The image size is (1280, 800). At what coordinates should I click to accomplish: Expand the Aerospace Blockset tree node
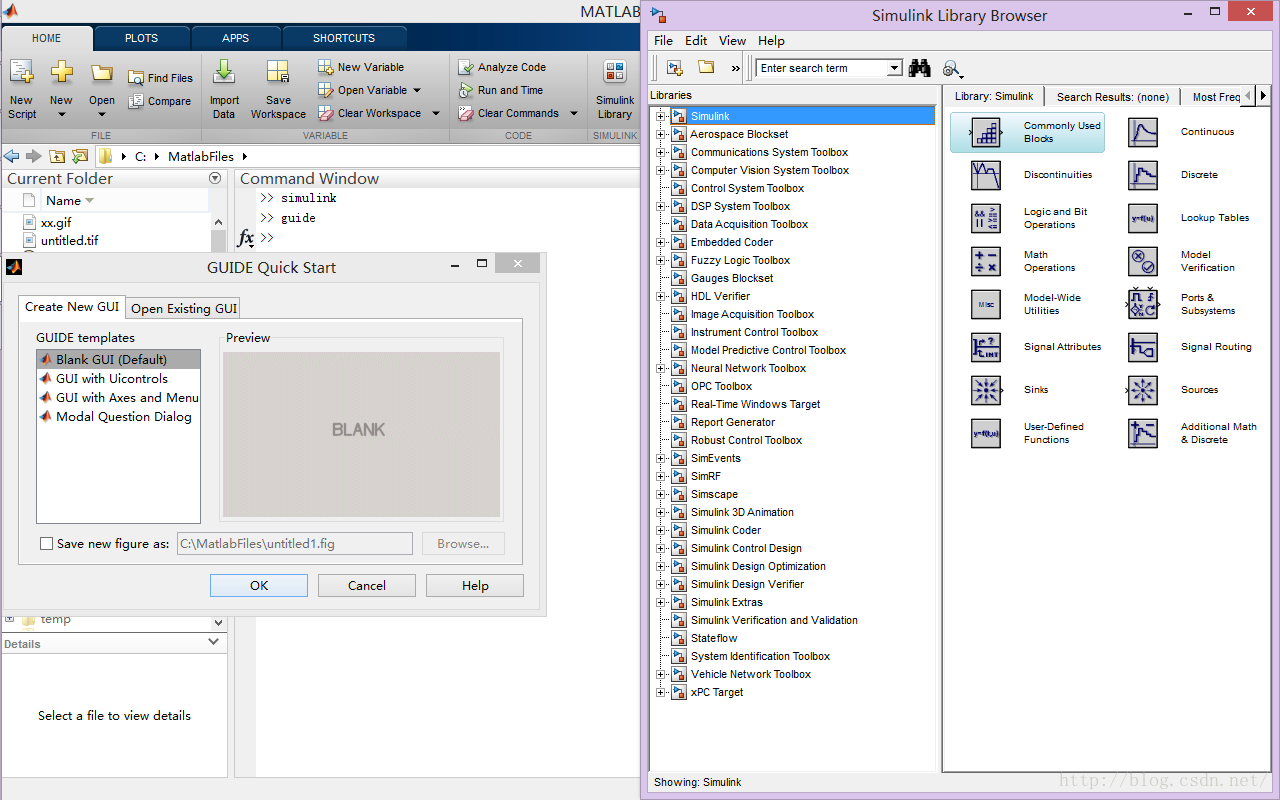point(659,134)
